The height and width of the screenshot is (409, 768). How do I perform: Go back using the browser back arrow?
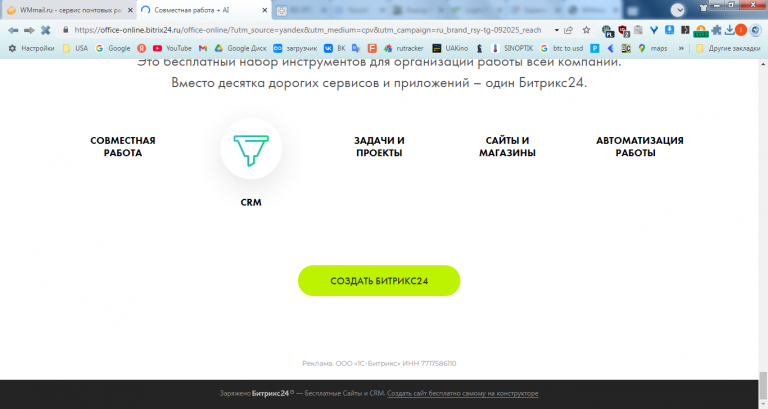pyautogui.click(x=13, y=30)
